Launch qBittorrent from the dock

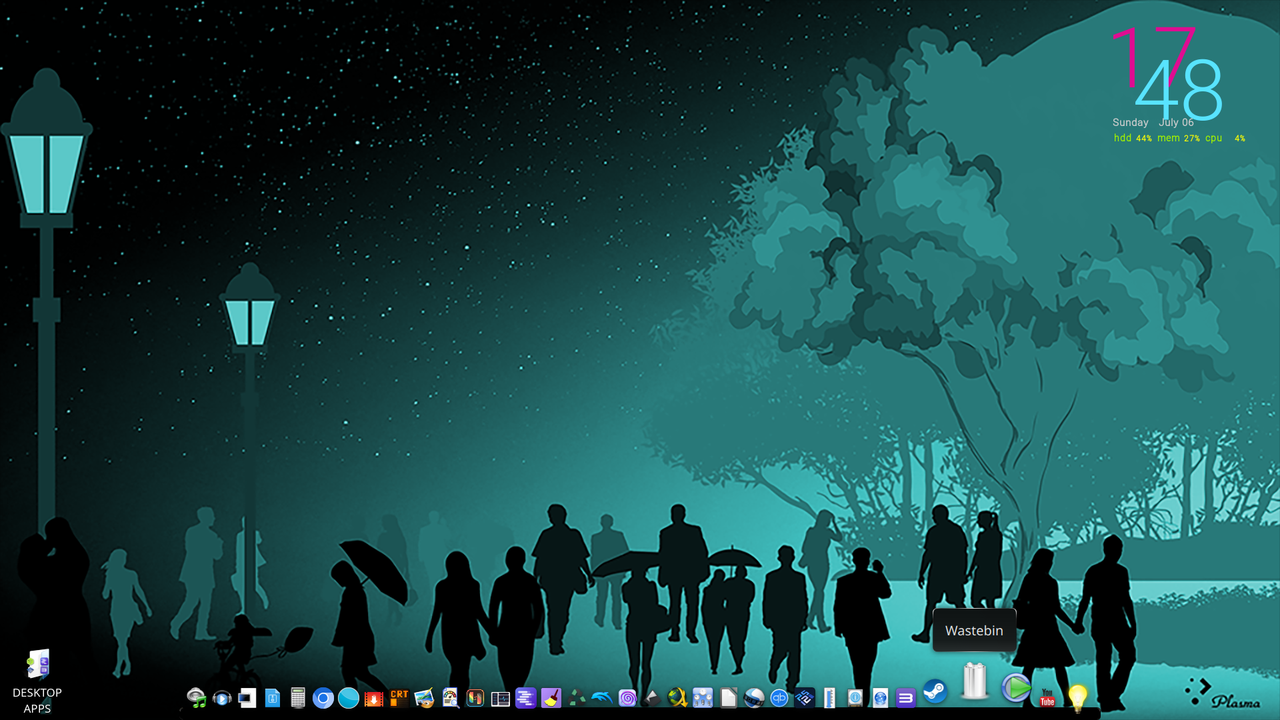click(x=779, y=698)
